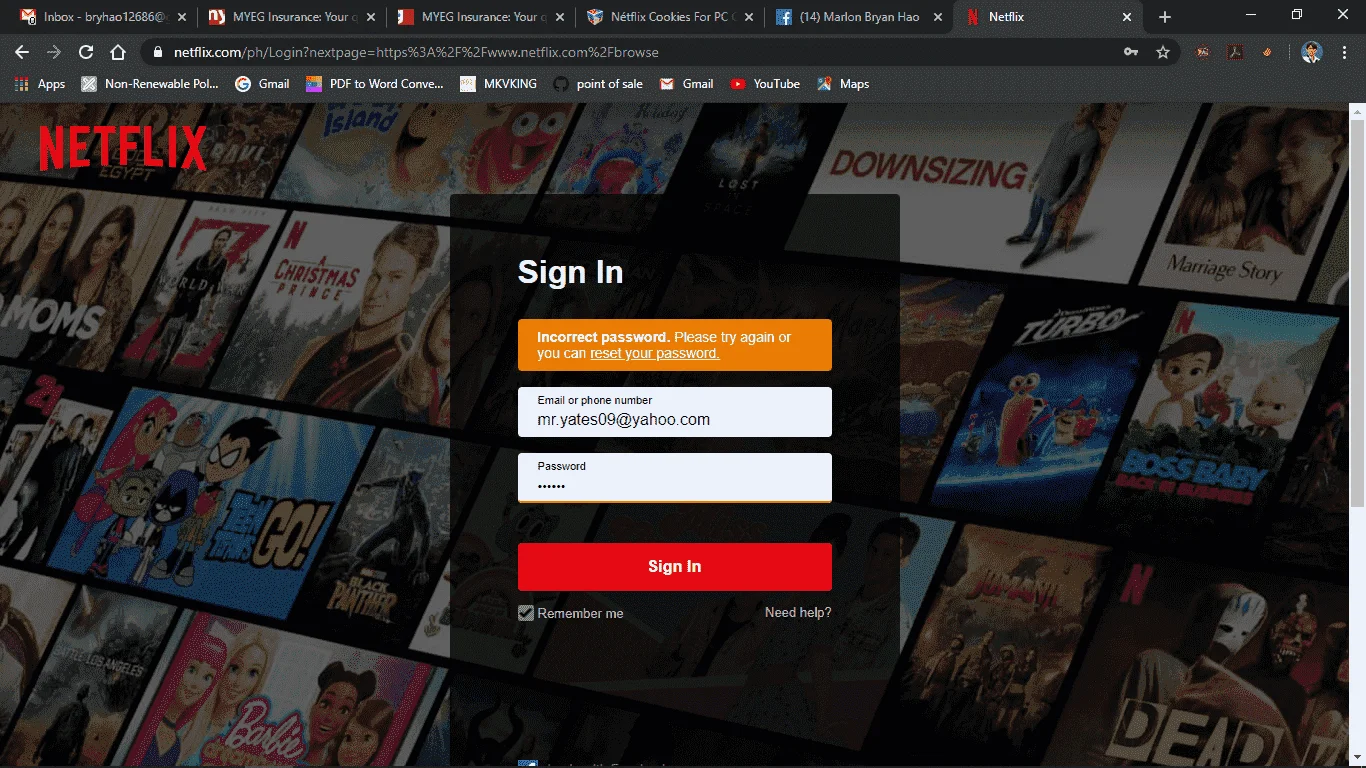
Task: Switch to Netflix Cookies For PC tab
Action: [x=670, y=17]
